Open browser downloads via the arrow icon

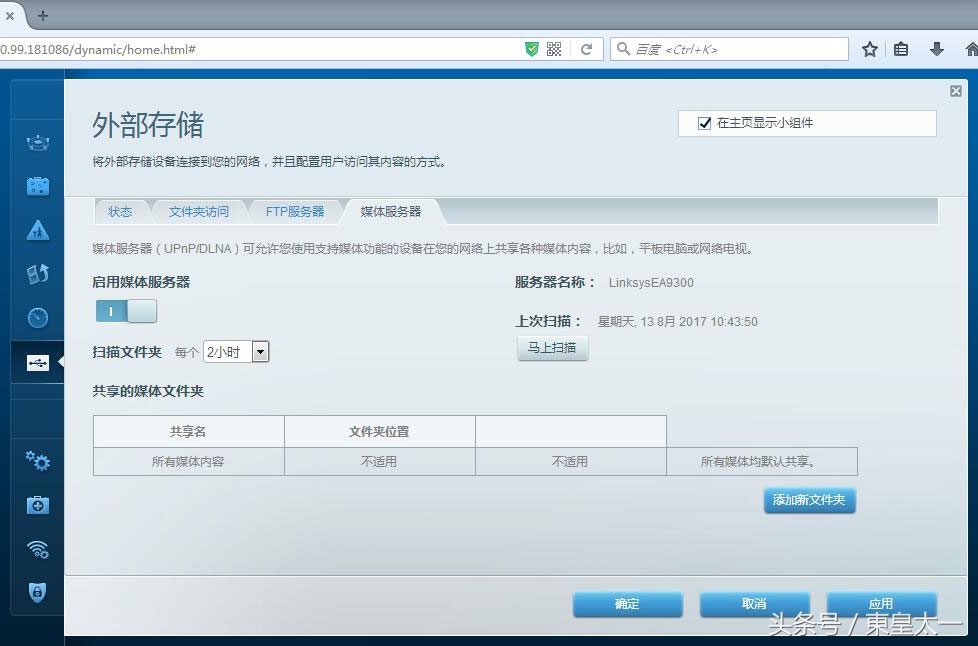[x=935, y=48]
